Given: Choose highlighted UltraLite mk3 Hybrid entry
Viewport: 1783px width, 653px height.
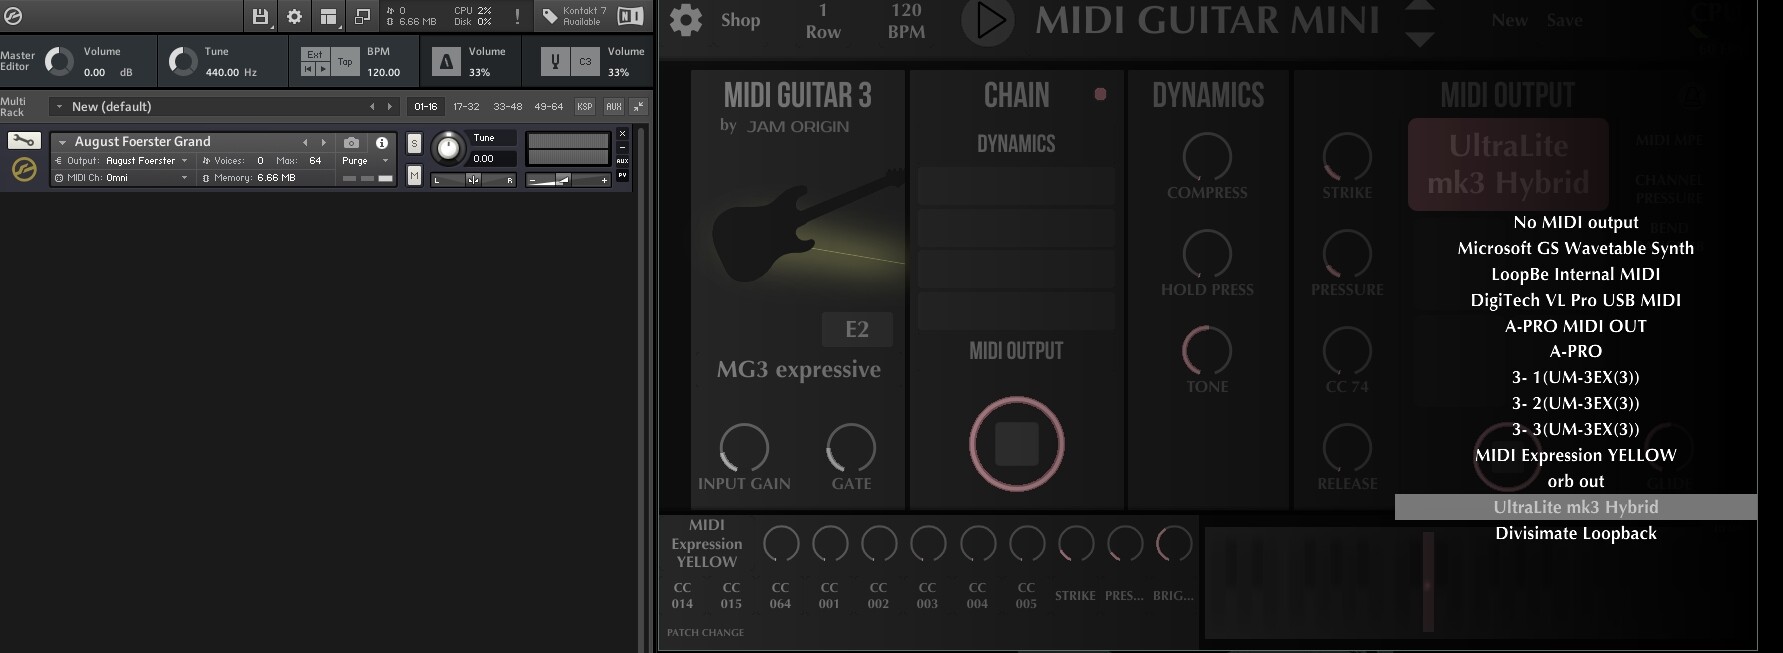Looking at the screenshot, I should click(1576, 507).
